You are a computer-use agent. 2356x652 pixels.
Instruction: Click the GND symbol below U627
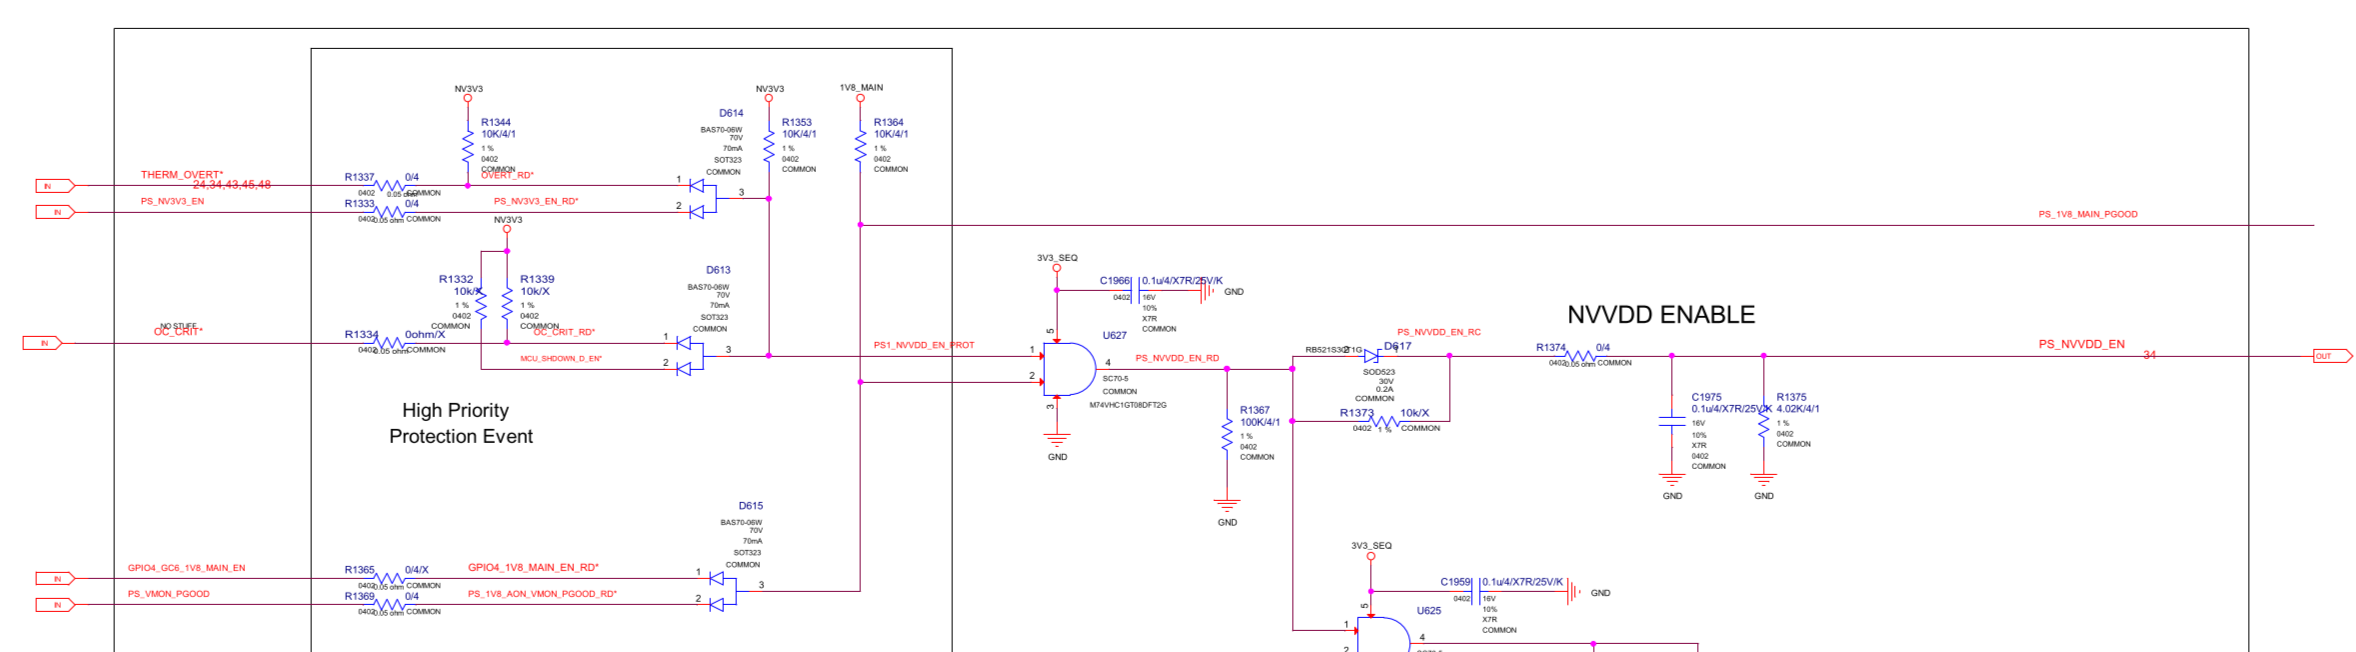point(1057,440)
